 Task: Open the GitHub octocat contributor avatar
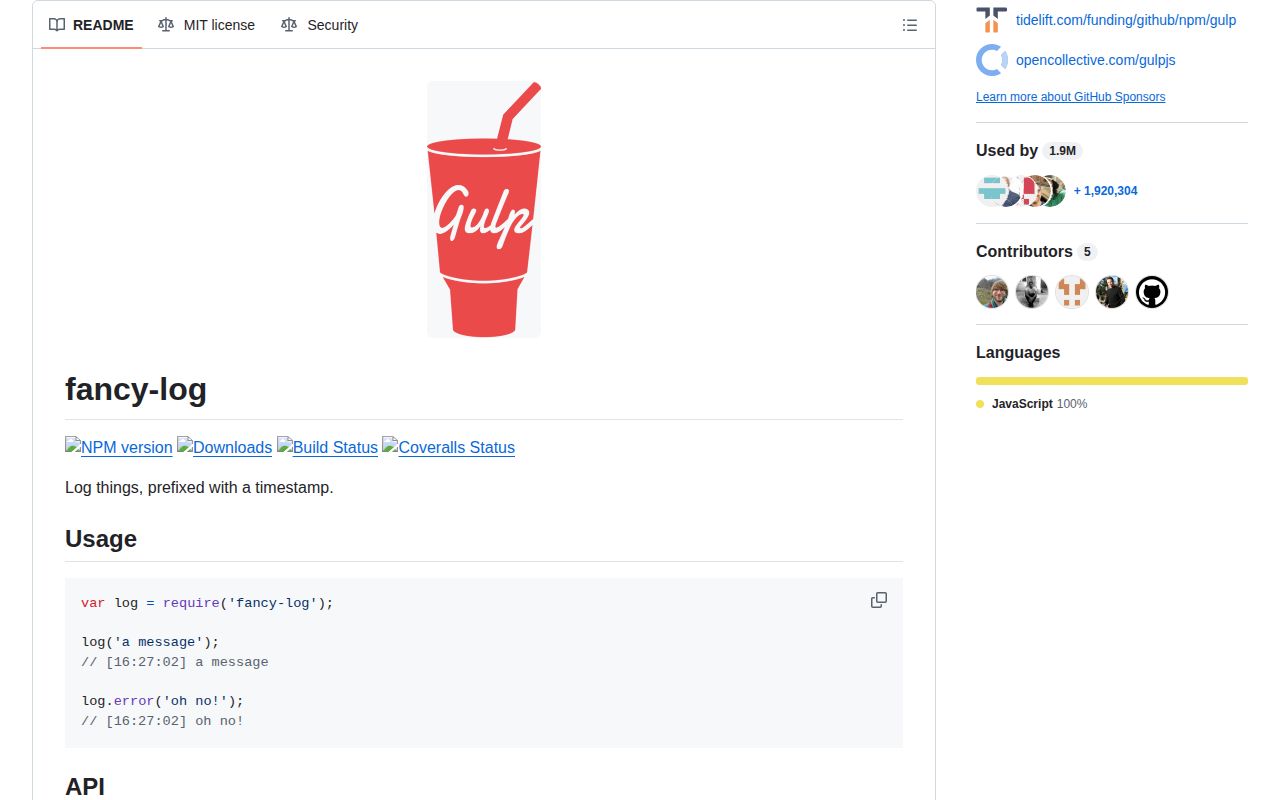point(1152,292)
